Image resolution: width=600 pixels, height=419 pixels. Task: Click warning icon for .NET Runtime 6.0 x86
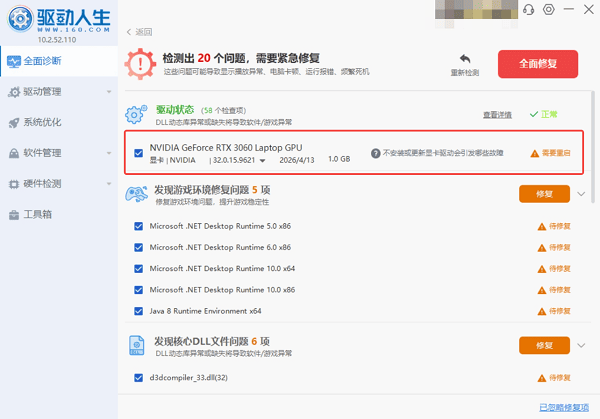click(542, 248)
